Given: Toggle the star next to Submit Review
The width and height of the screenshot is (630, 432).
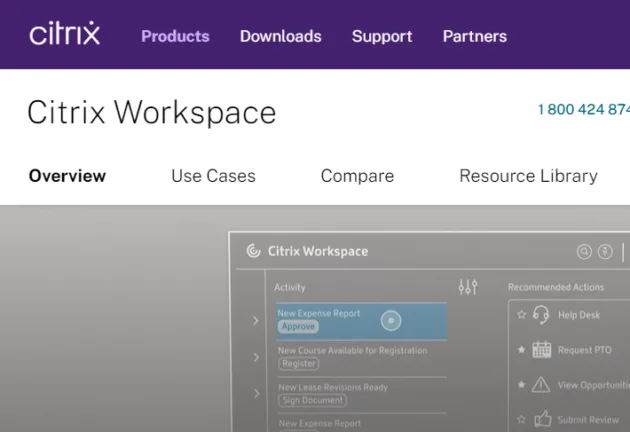Looking at the screenshot, I should (522, 420).
